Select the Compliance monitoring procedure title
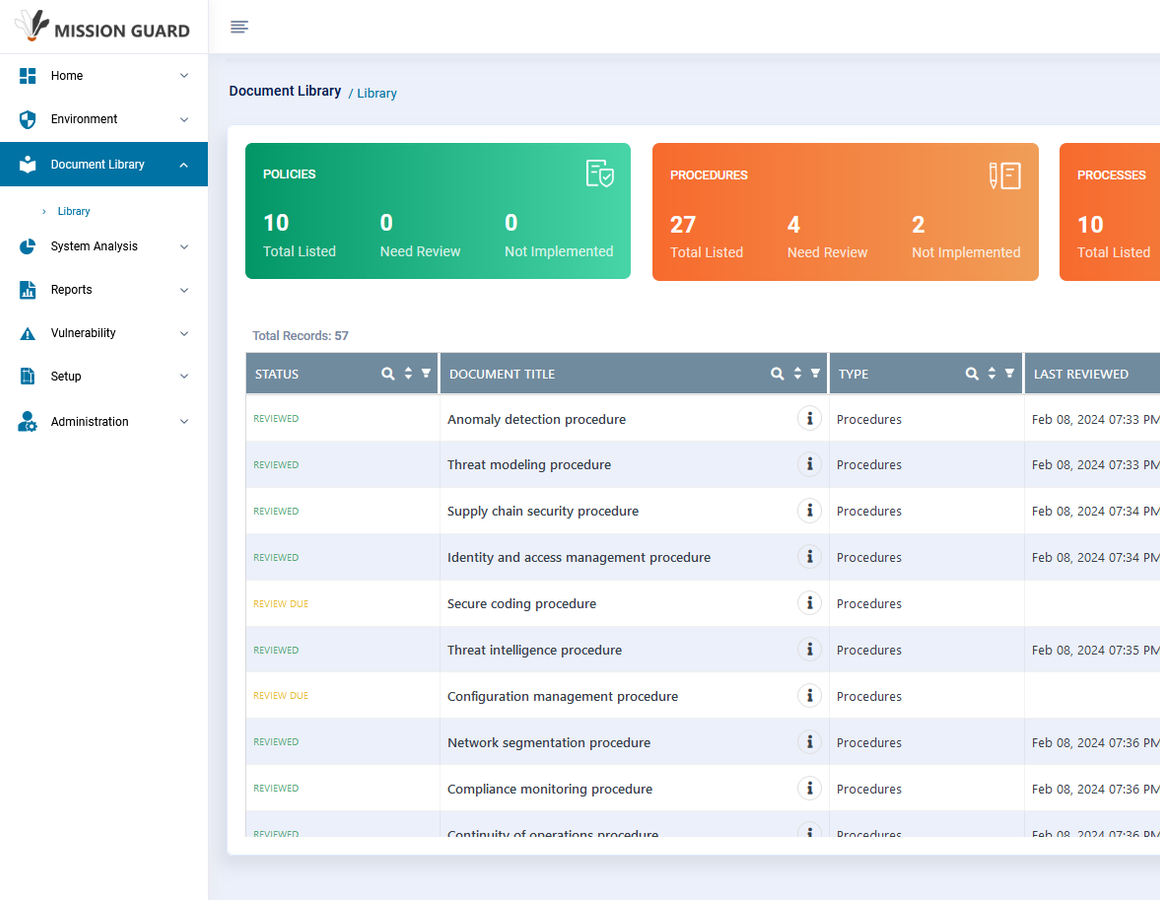This screenshot has height=900, width=1160. point(550,789)
